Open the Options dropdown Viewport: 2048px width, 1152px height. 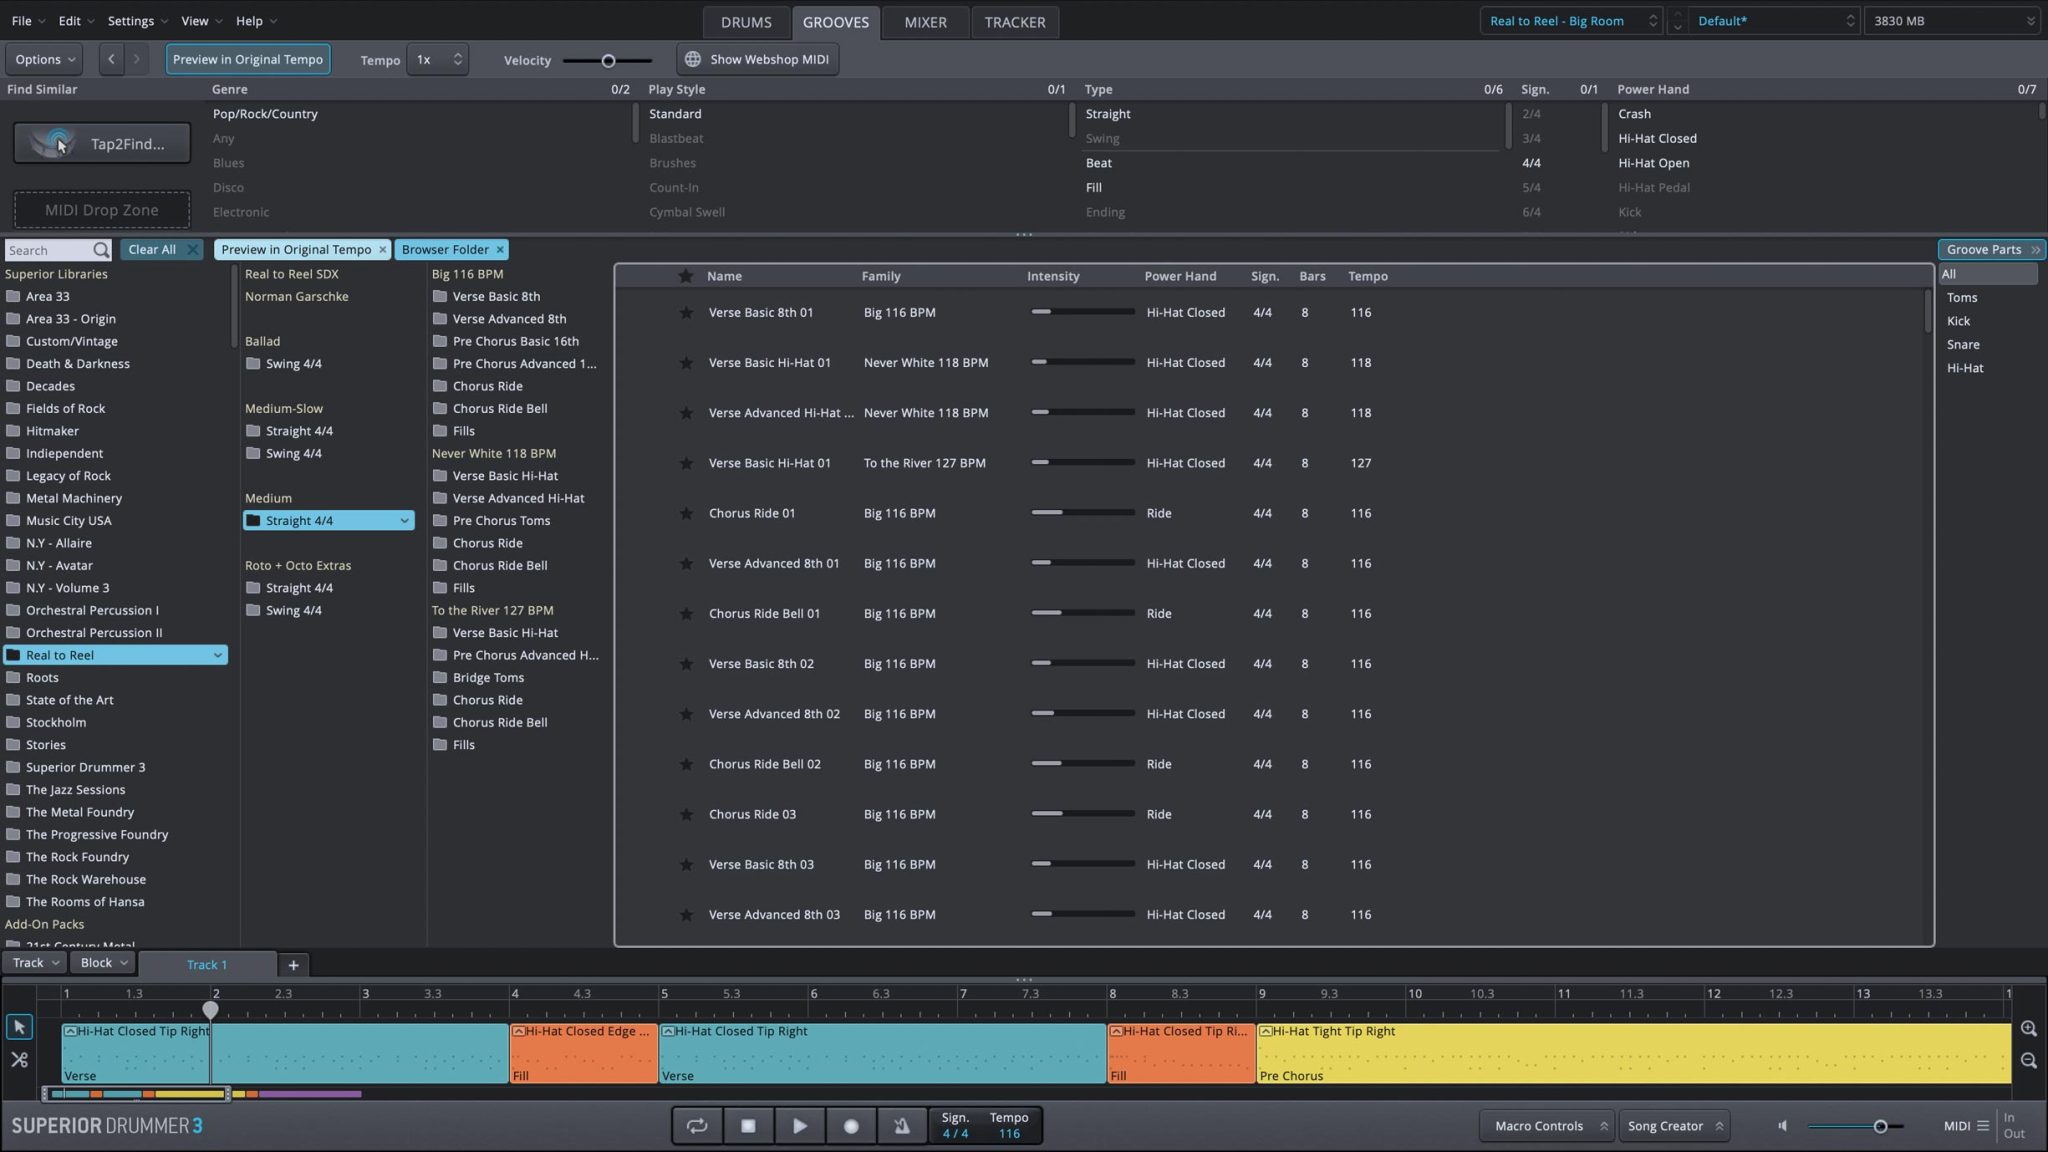tap(45, 59)
